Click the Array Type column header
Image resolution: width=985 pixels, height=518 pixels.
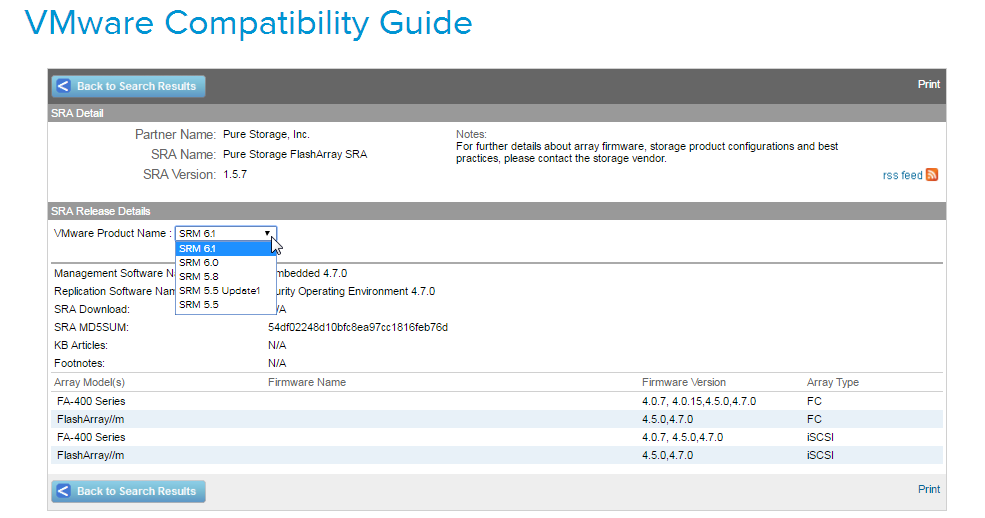[832, 382]
